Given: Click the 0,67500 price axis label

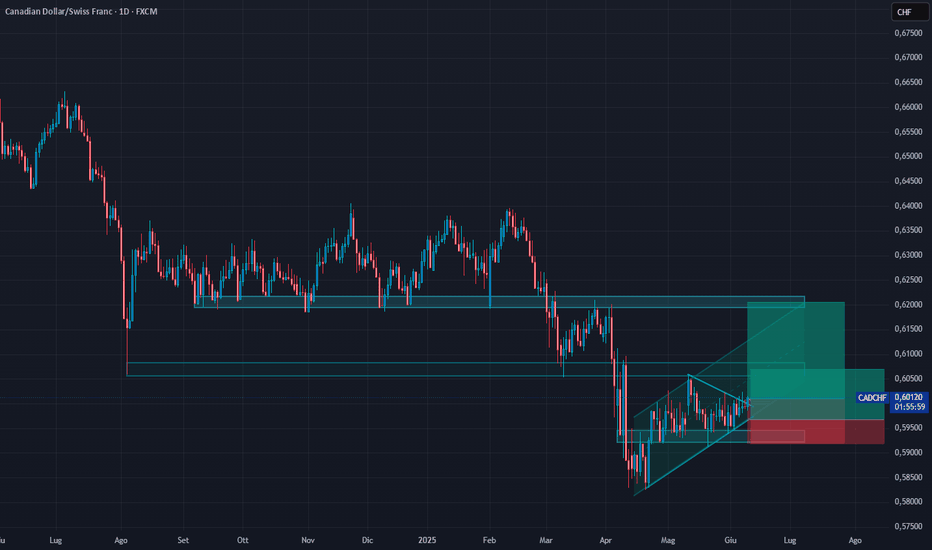Looking at the screenshot, I should (909, 33).
